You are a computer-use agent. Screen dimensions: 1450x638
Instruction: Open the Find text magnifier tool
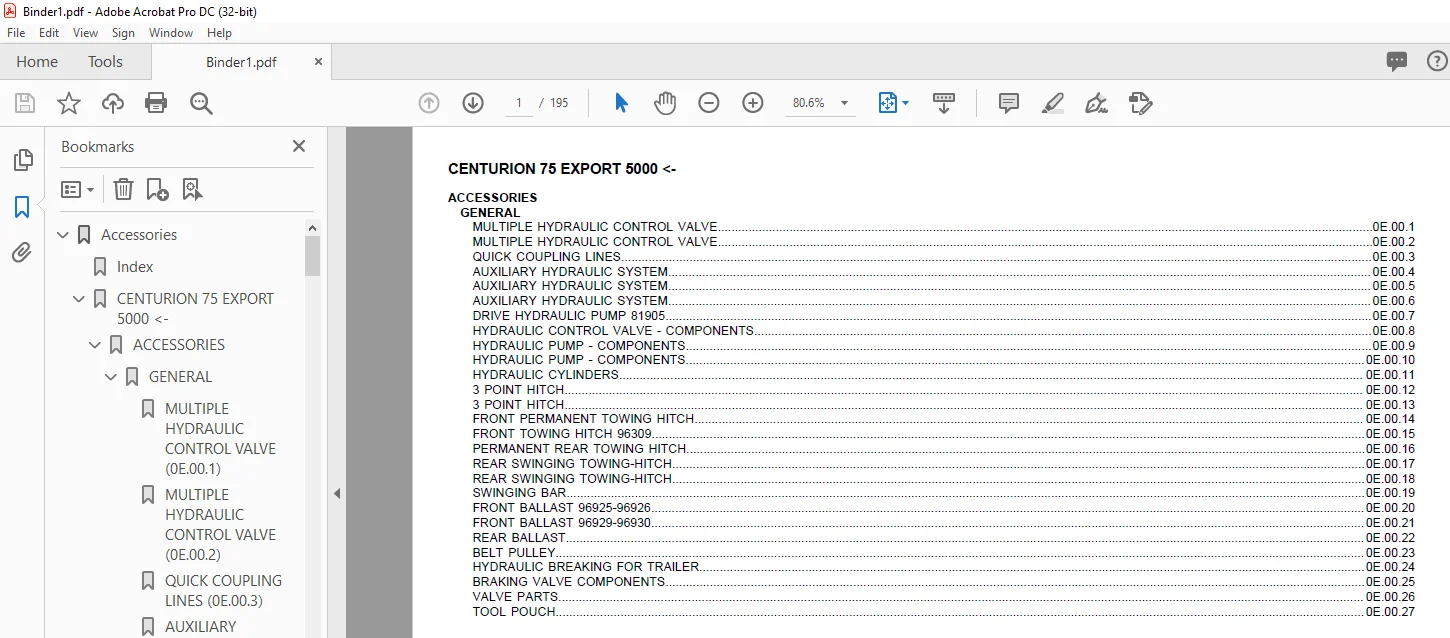(x=201, y=103)
